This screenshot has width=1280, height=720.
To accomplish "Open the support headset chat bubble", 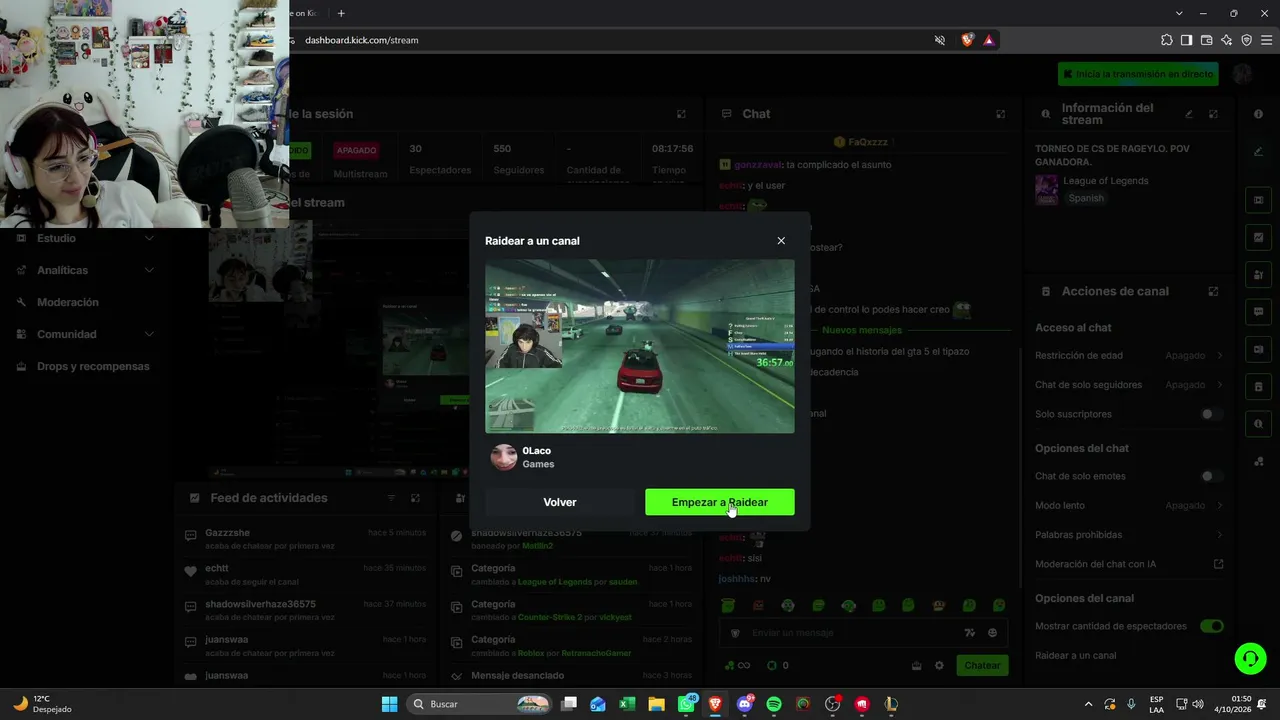I will (x=1250, y=658).
